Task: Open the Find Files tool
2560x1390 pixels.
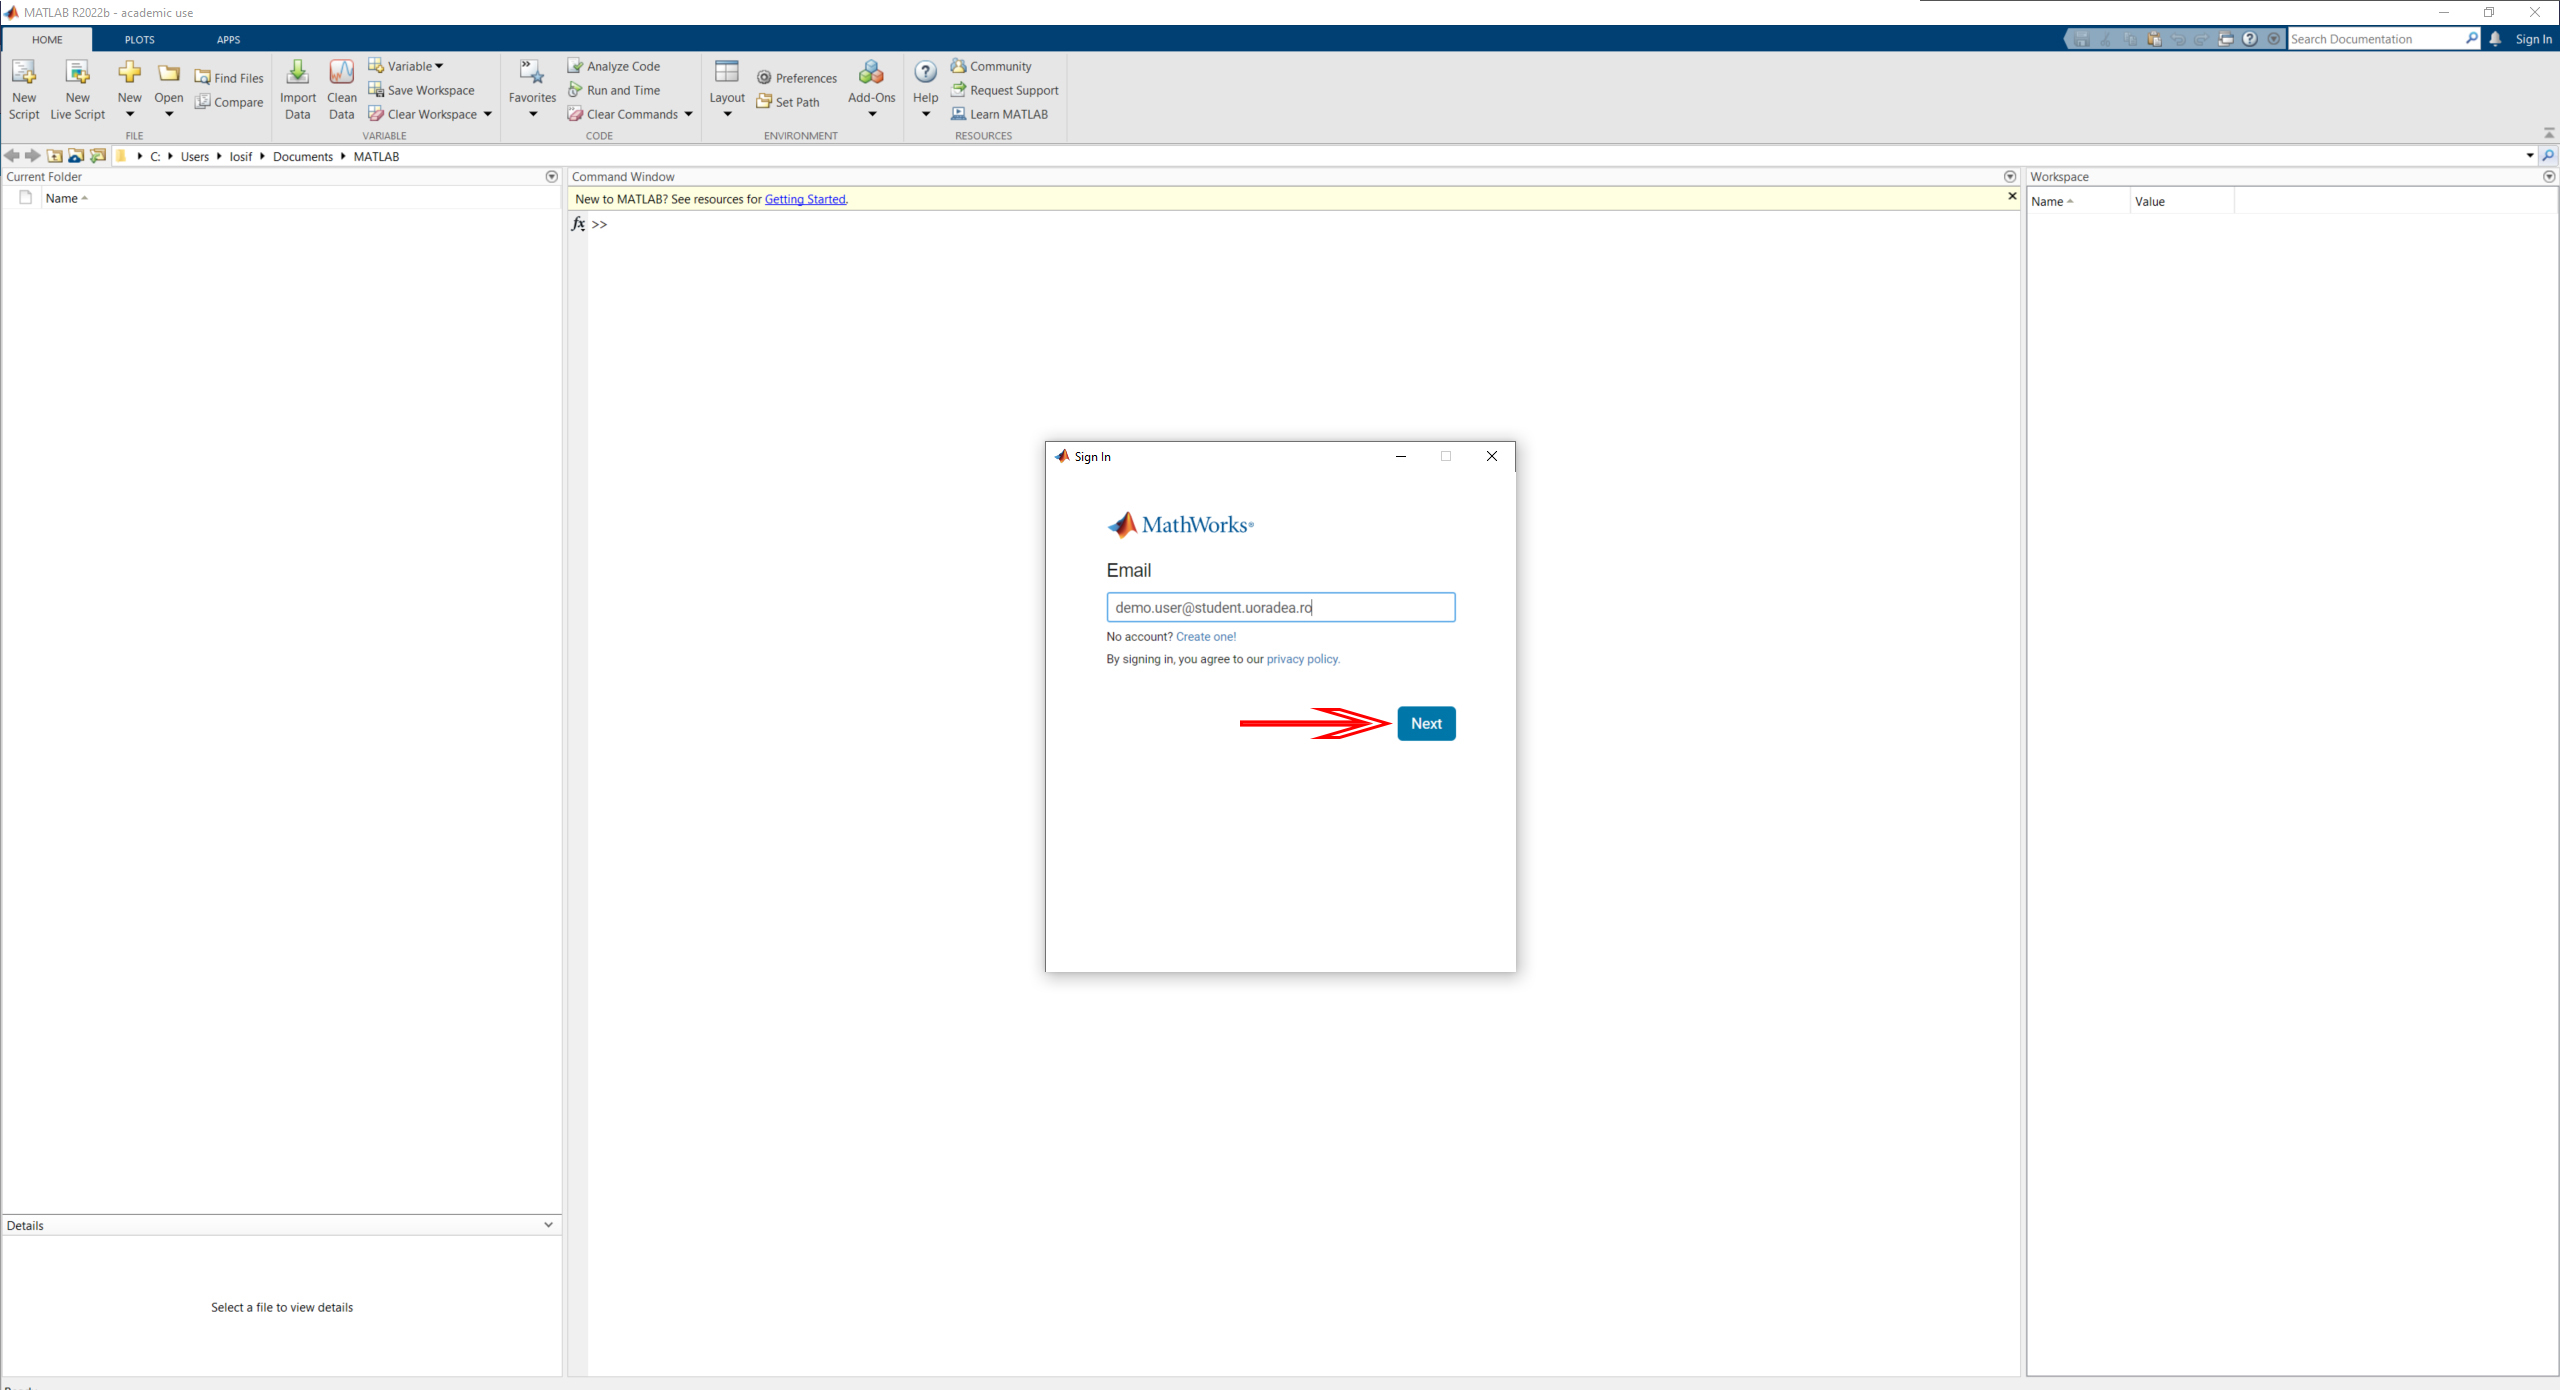Action: [x=229, y=78]
